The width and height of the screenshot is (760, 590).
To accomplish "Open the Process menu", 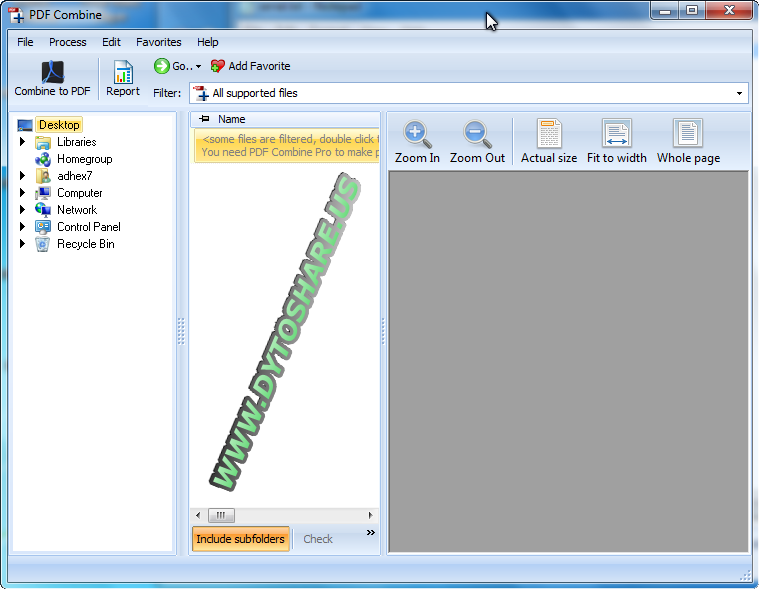I will point(67,42).
